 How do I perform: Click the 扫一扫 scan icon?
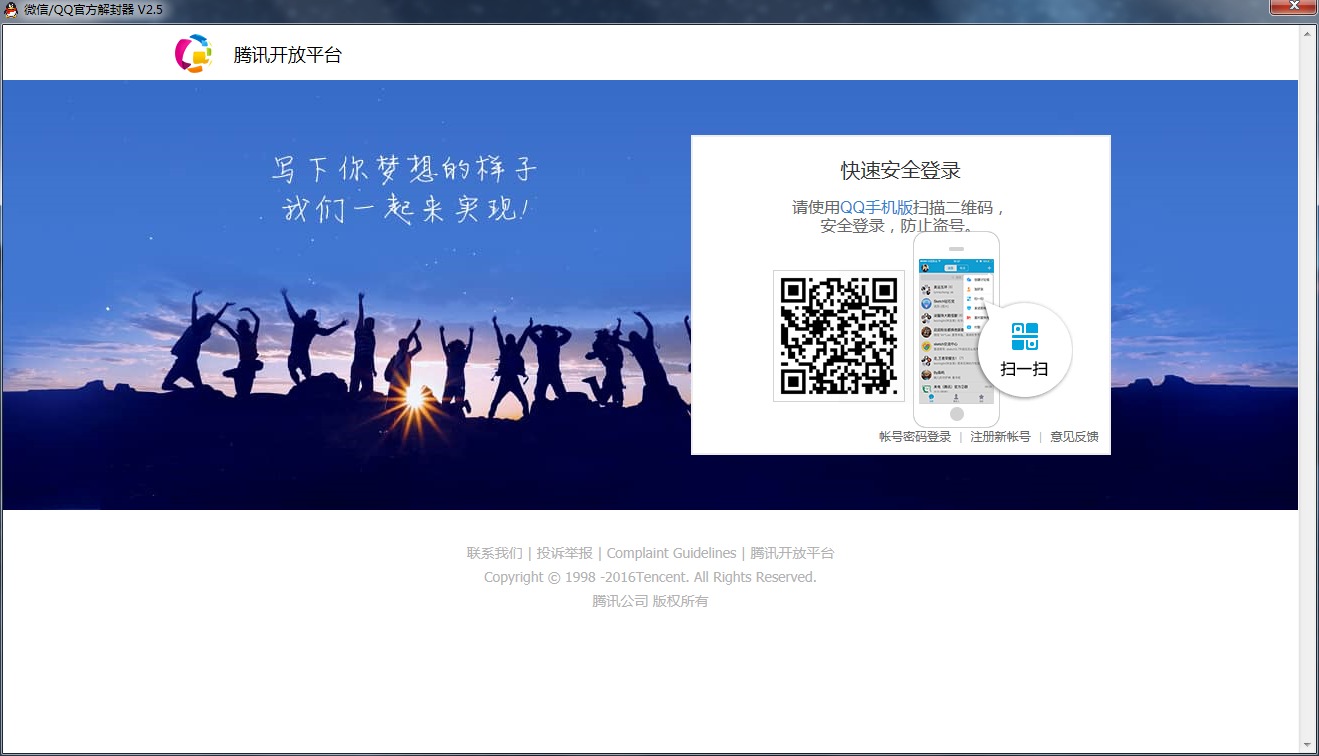pyautogui.click(x=1026, y=368)
